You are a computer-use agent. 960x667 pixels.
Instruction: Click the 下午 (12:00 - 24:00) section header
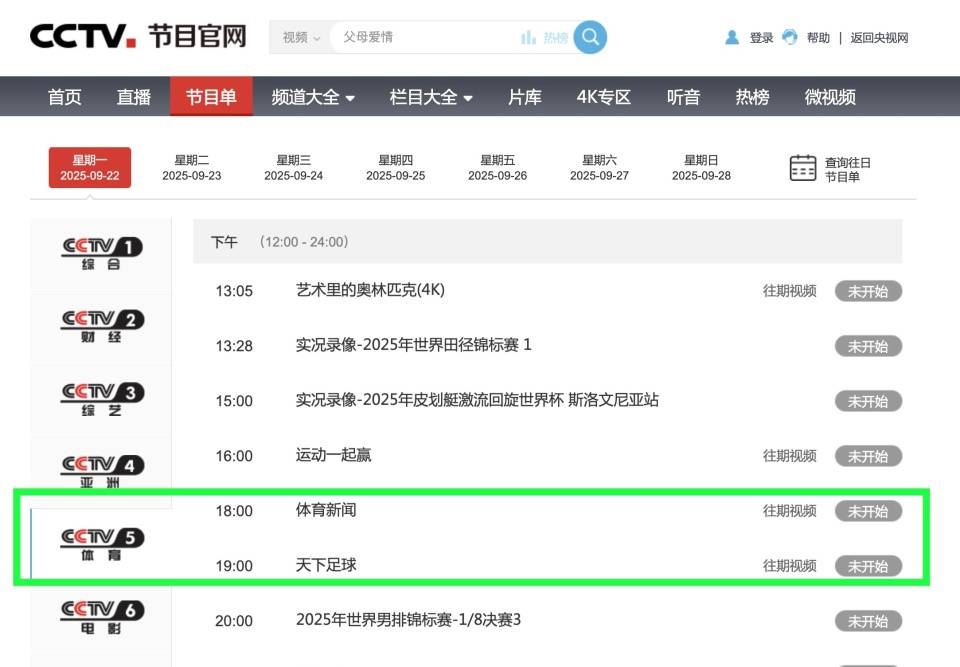point(547,241)
